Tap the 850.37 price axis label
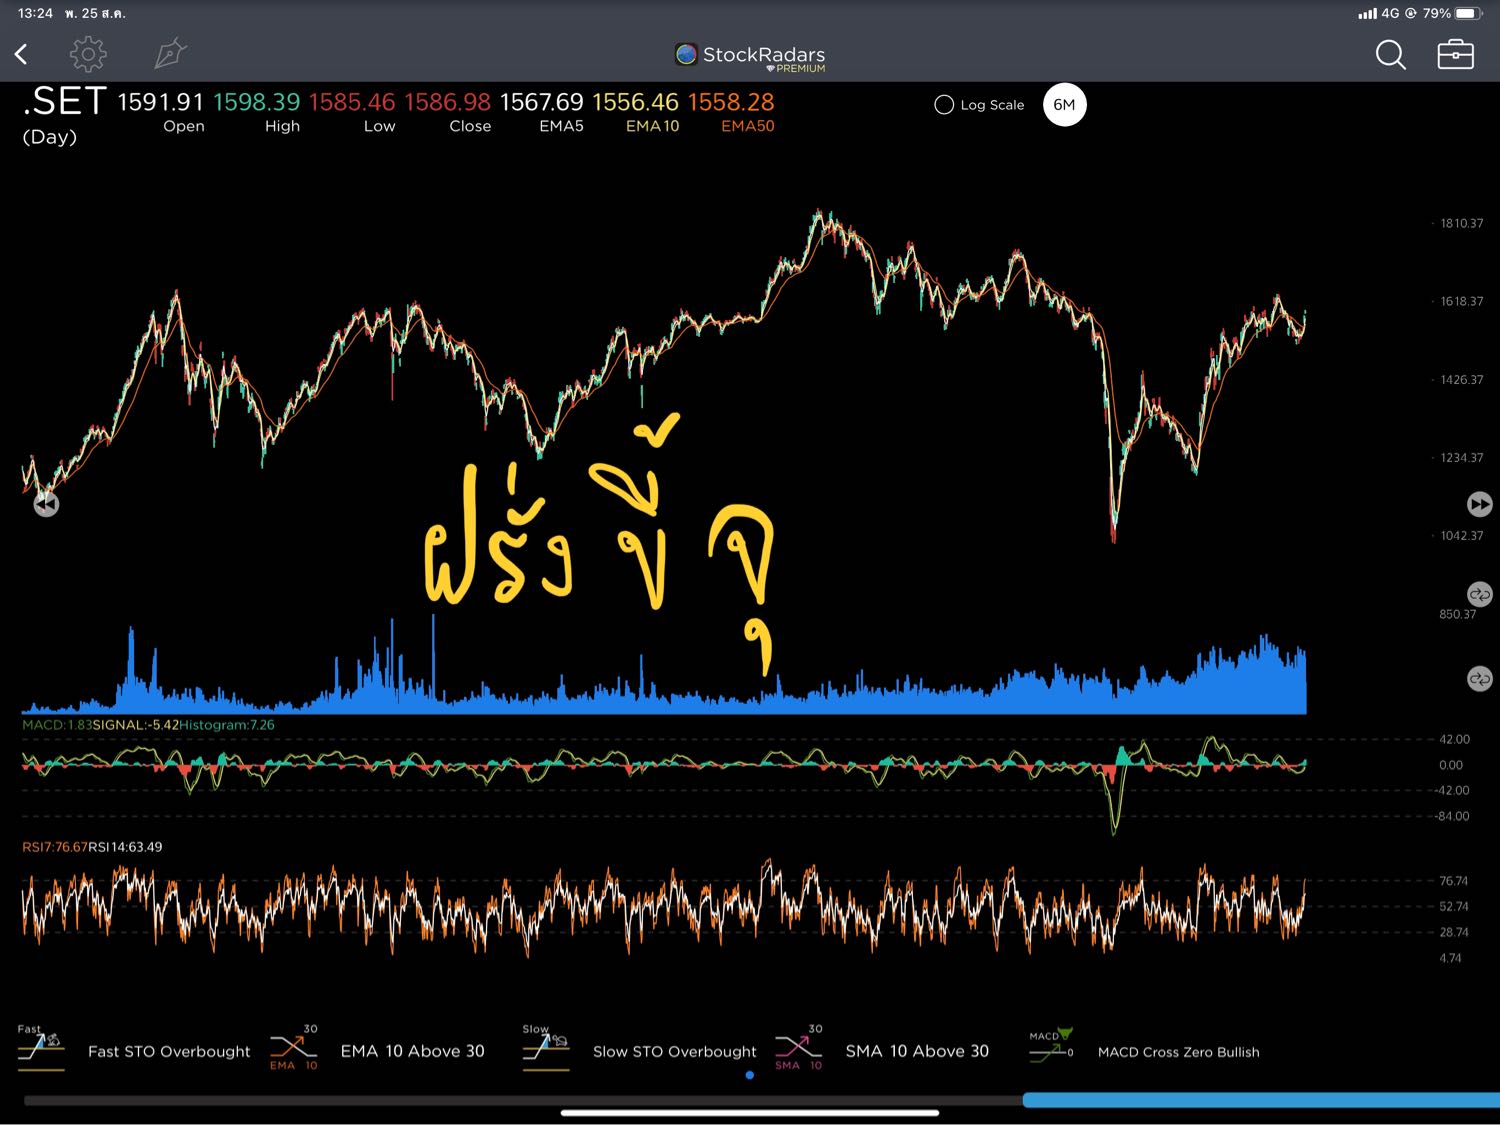Screen dimensions: 1500x1125 1457,614
